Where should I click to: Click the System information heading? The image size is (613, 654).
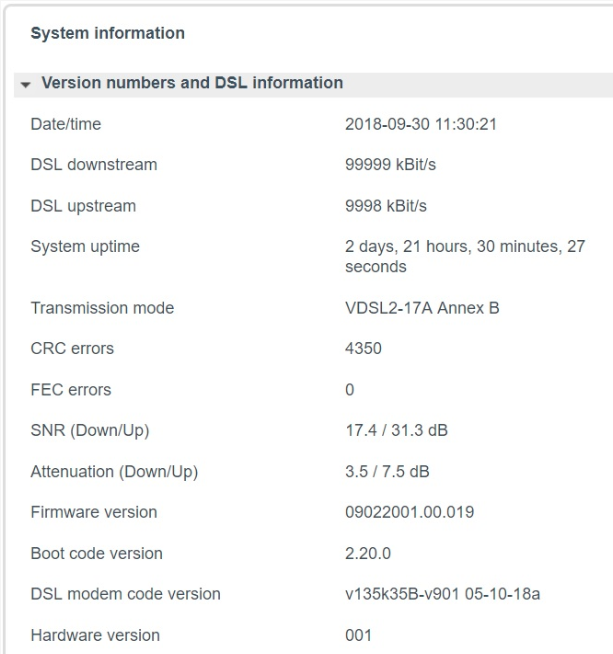click(x=108, y=33)
